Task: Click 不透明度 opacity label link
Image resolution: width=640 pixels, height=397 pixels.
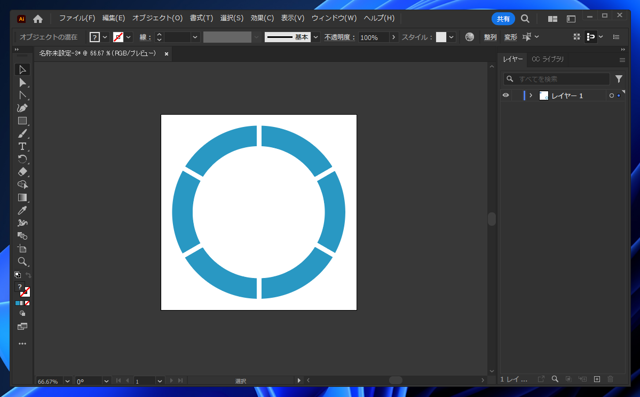Action: pos(340,37)
